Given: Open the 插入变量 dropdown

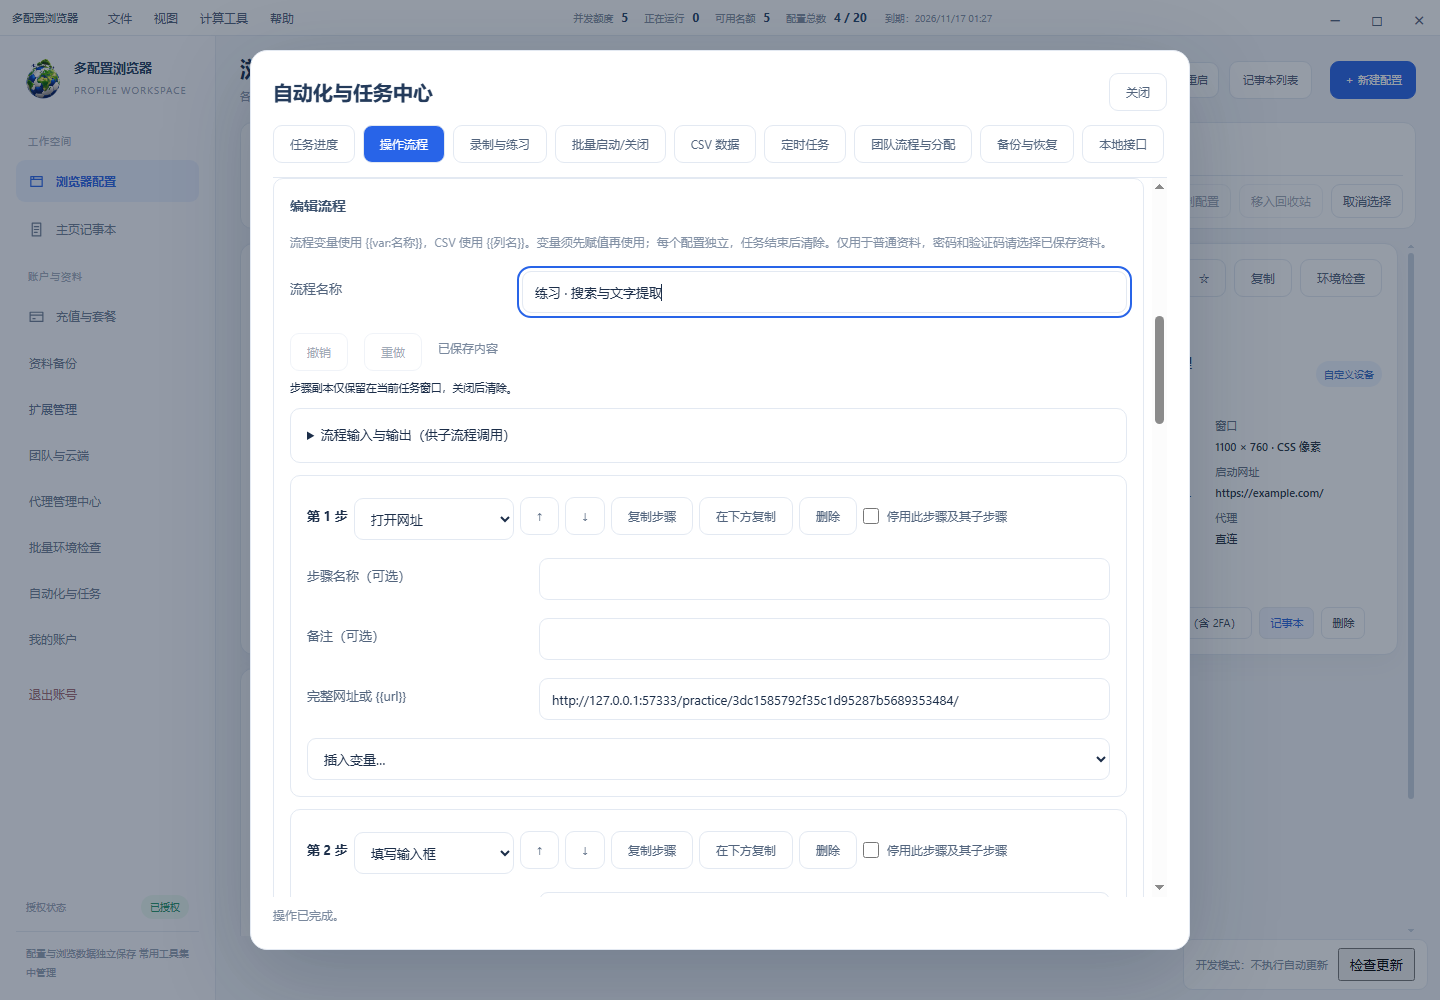Looking at the screenshot, I should click(708, 759).
